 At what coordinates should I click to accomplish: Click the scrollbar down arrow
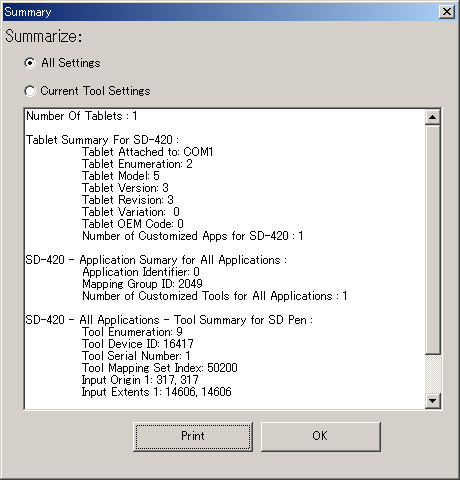point(433,400)
